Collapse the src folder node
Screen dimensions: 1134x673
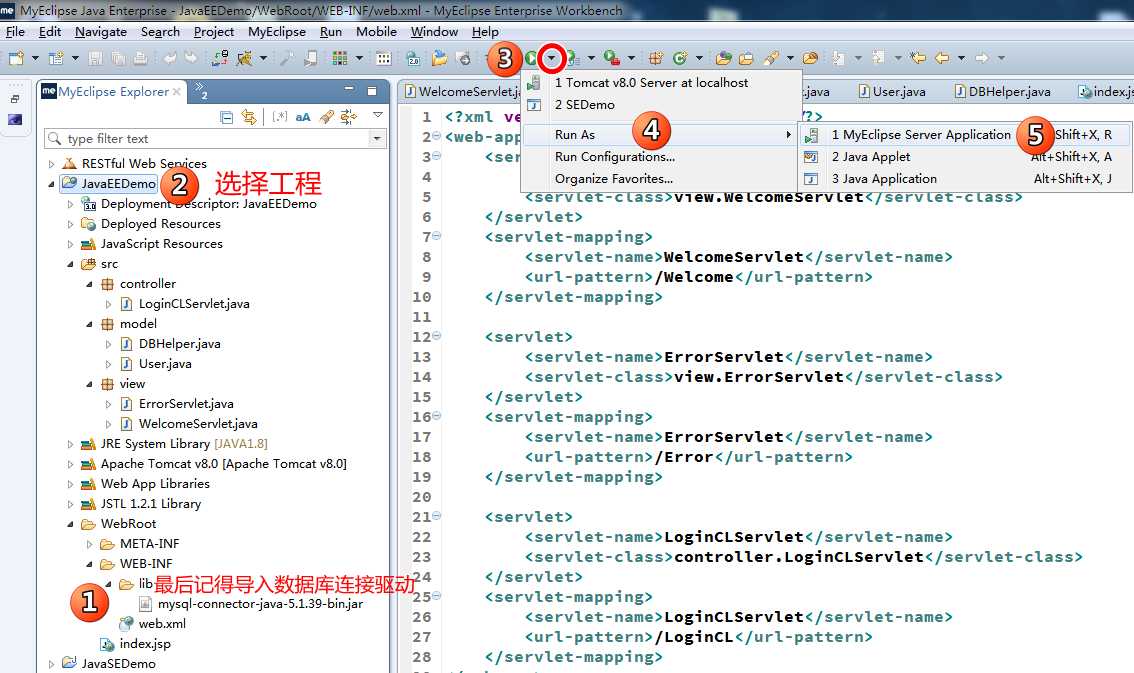click(x=70, y=264)
